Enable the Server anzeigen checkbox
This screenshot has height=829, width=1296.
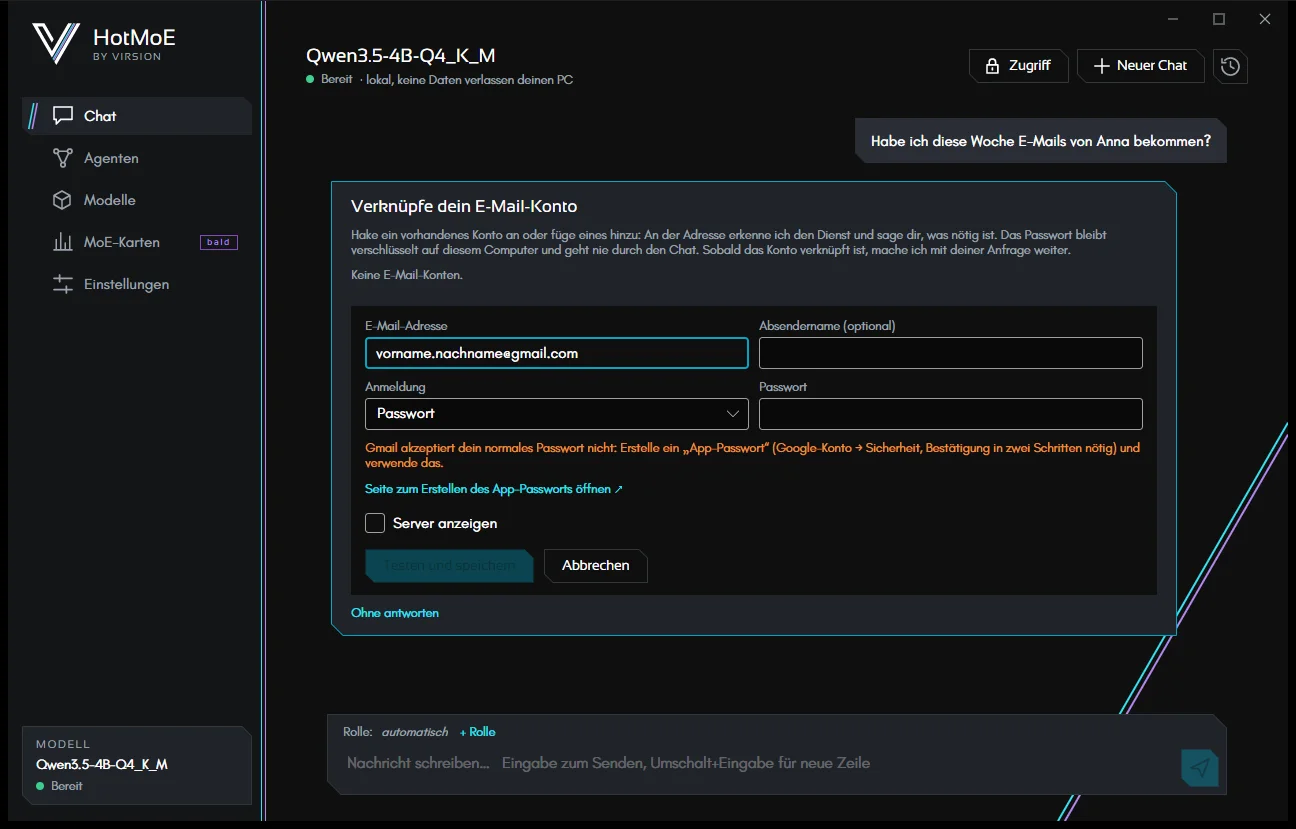pyautogui.click(x=375, y=523)
